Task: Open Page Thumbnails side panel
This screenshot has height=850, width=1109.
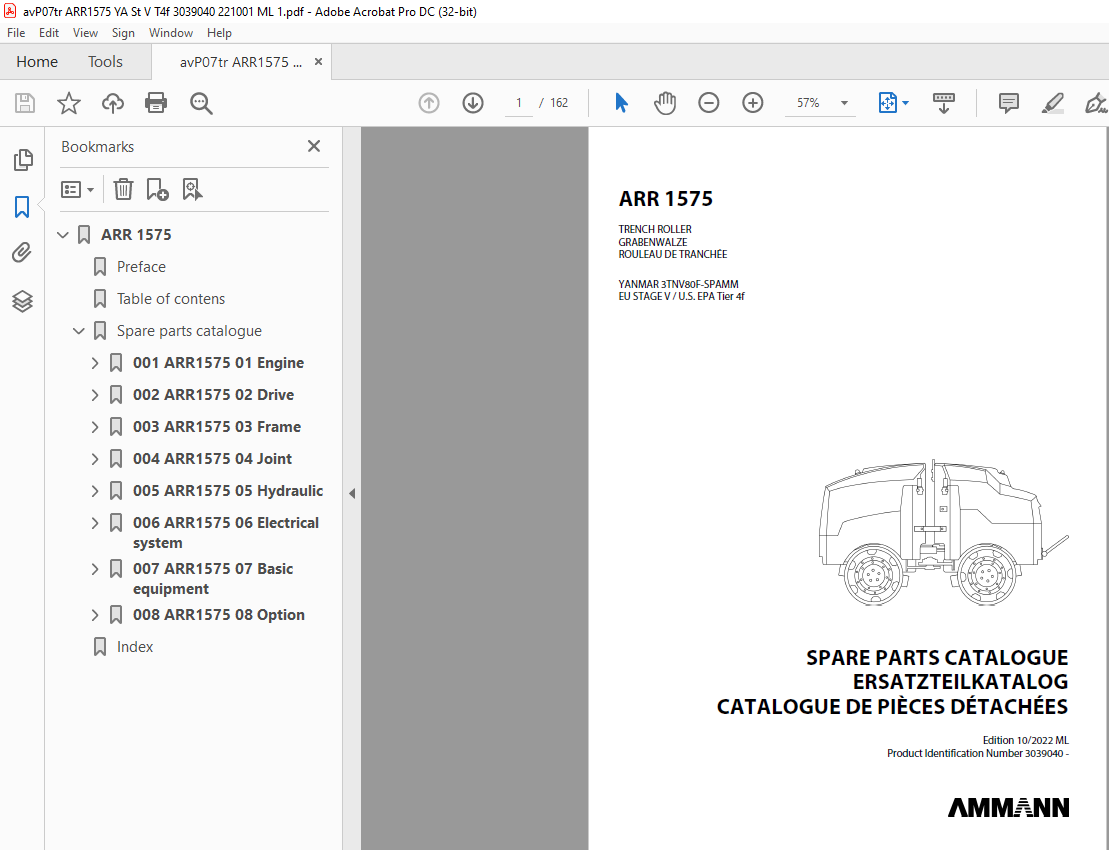Action: coord(23,160)
